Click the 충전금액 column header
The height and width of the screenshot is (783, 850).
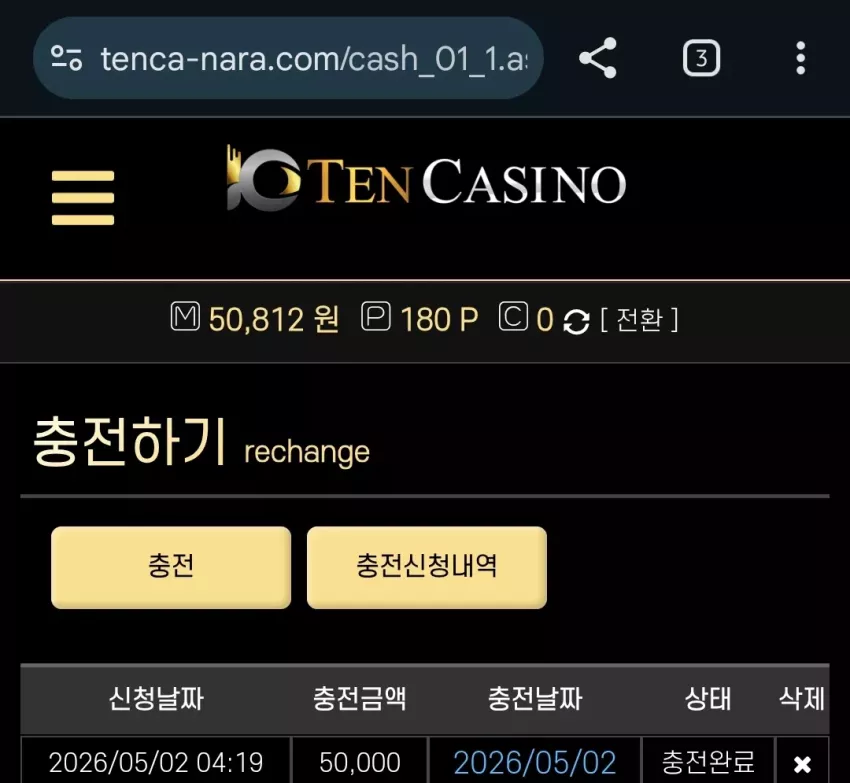[x=359, y=698]
